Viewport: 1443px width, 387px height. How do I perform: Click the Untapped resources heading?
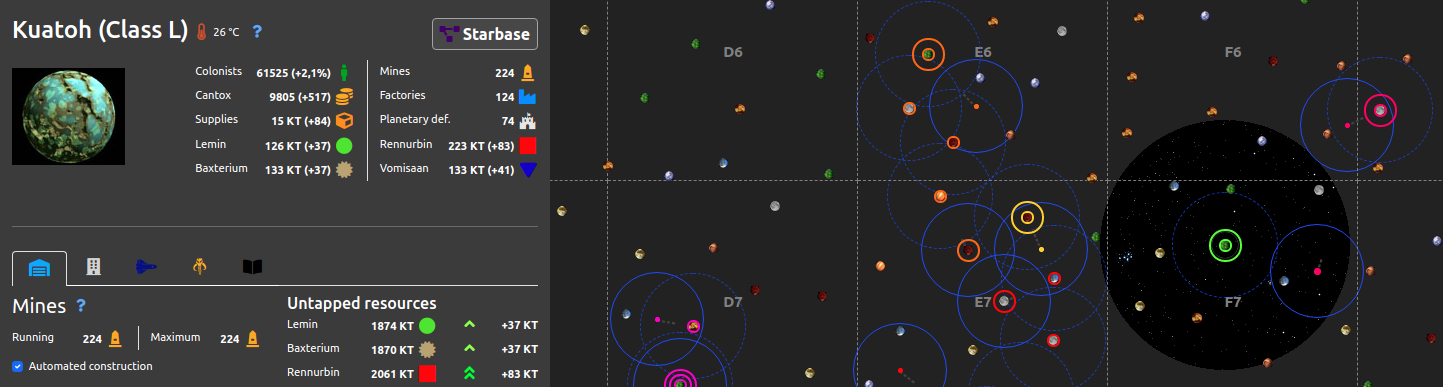coord(361,303)
